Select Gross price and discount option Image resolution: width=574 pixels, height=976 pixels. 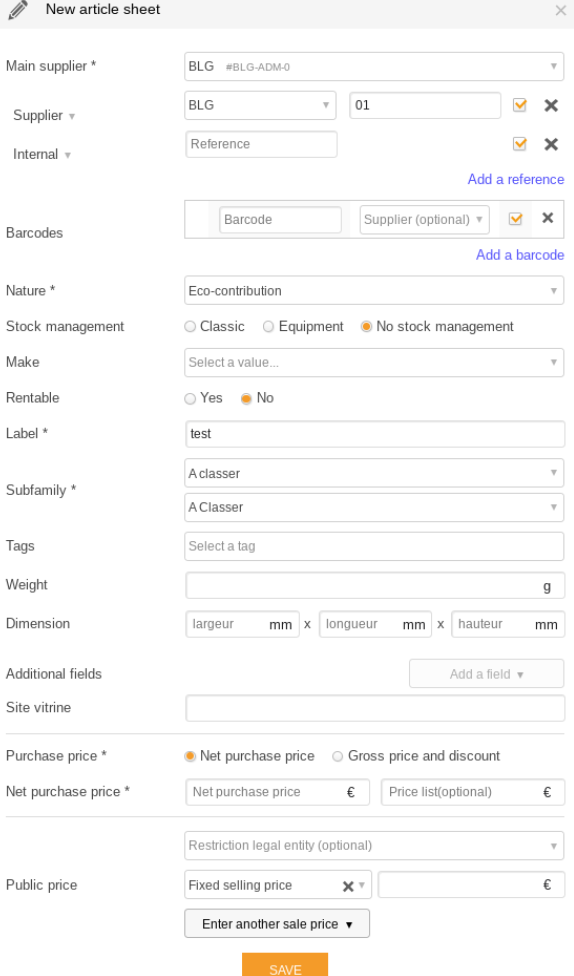pyautogui.click(x=337, y=756)
